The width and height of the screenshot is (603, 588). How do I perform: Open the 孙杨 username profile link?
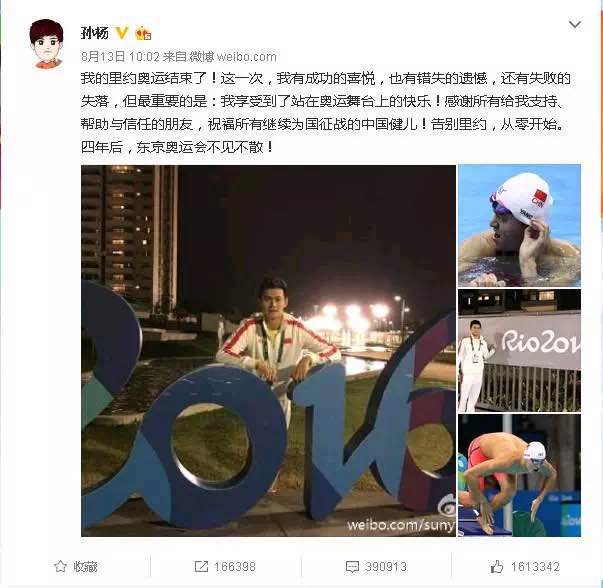click(x=94, y=33)
